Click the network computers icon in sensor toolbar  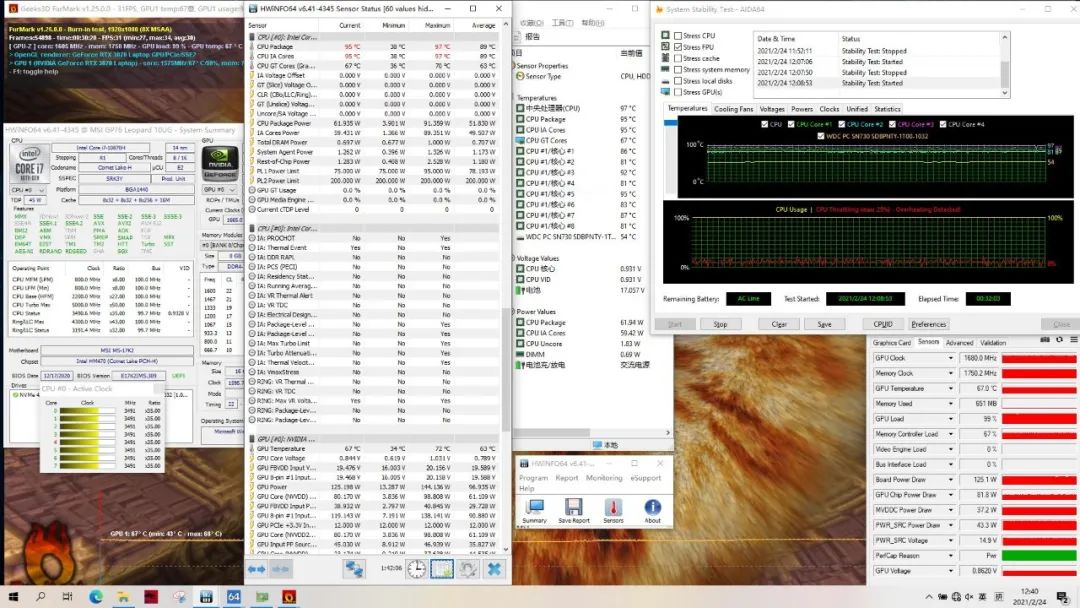[x=354, y=569]
